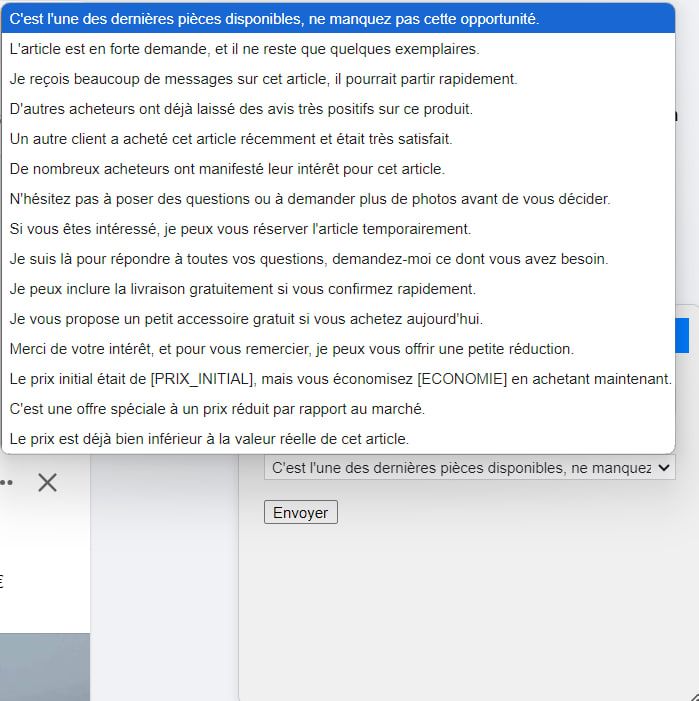The image size is (699, 701).
Task: Select "D'autres acheteurs ont déjà laissé des avis"
Action: pyautogui.click(x=338, y=109)
